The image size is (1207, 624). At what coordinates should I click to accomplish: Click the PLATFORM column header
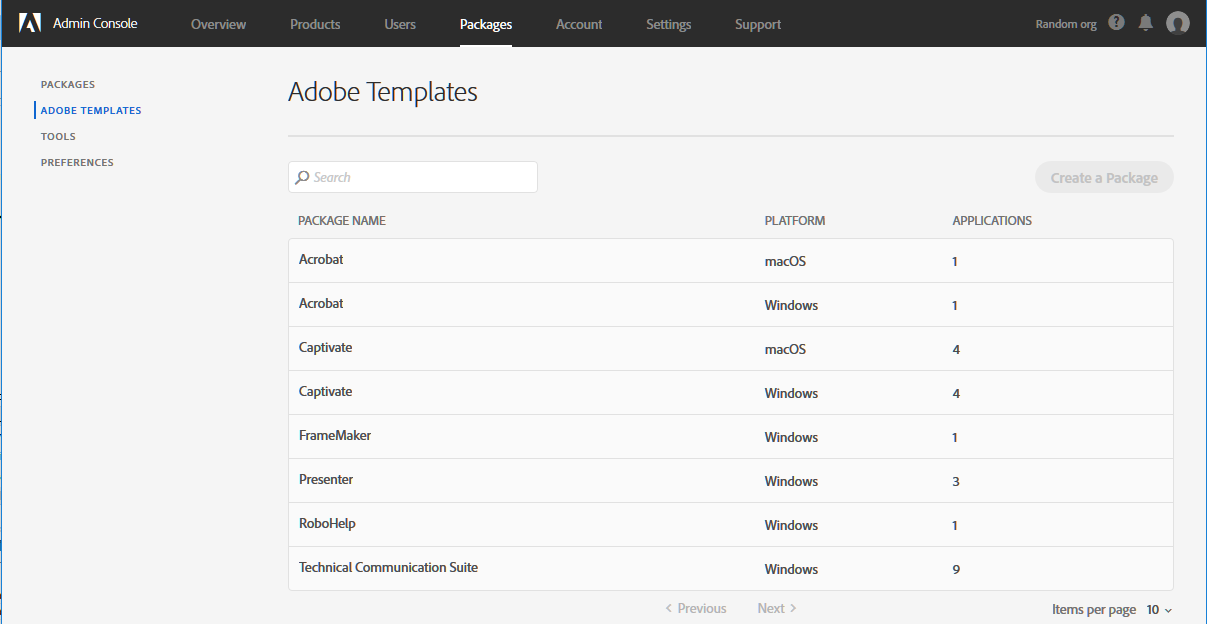[795, 221]
